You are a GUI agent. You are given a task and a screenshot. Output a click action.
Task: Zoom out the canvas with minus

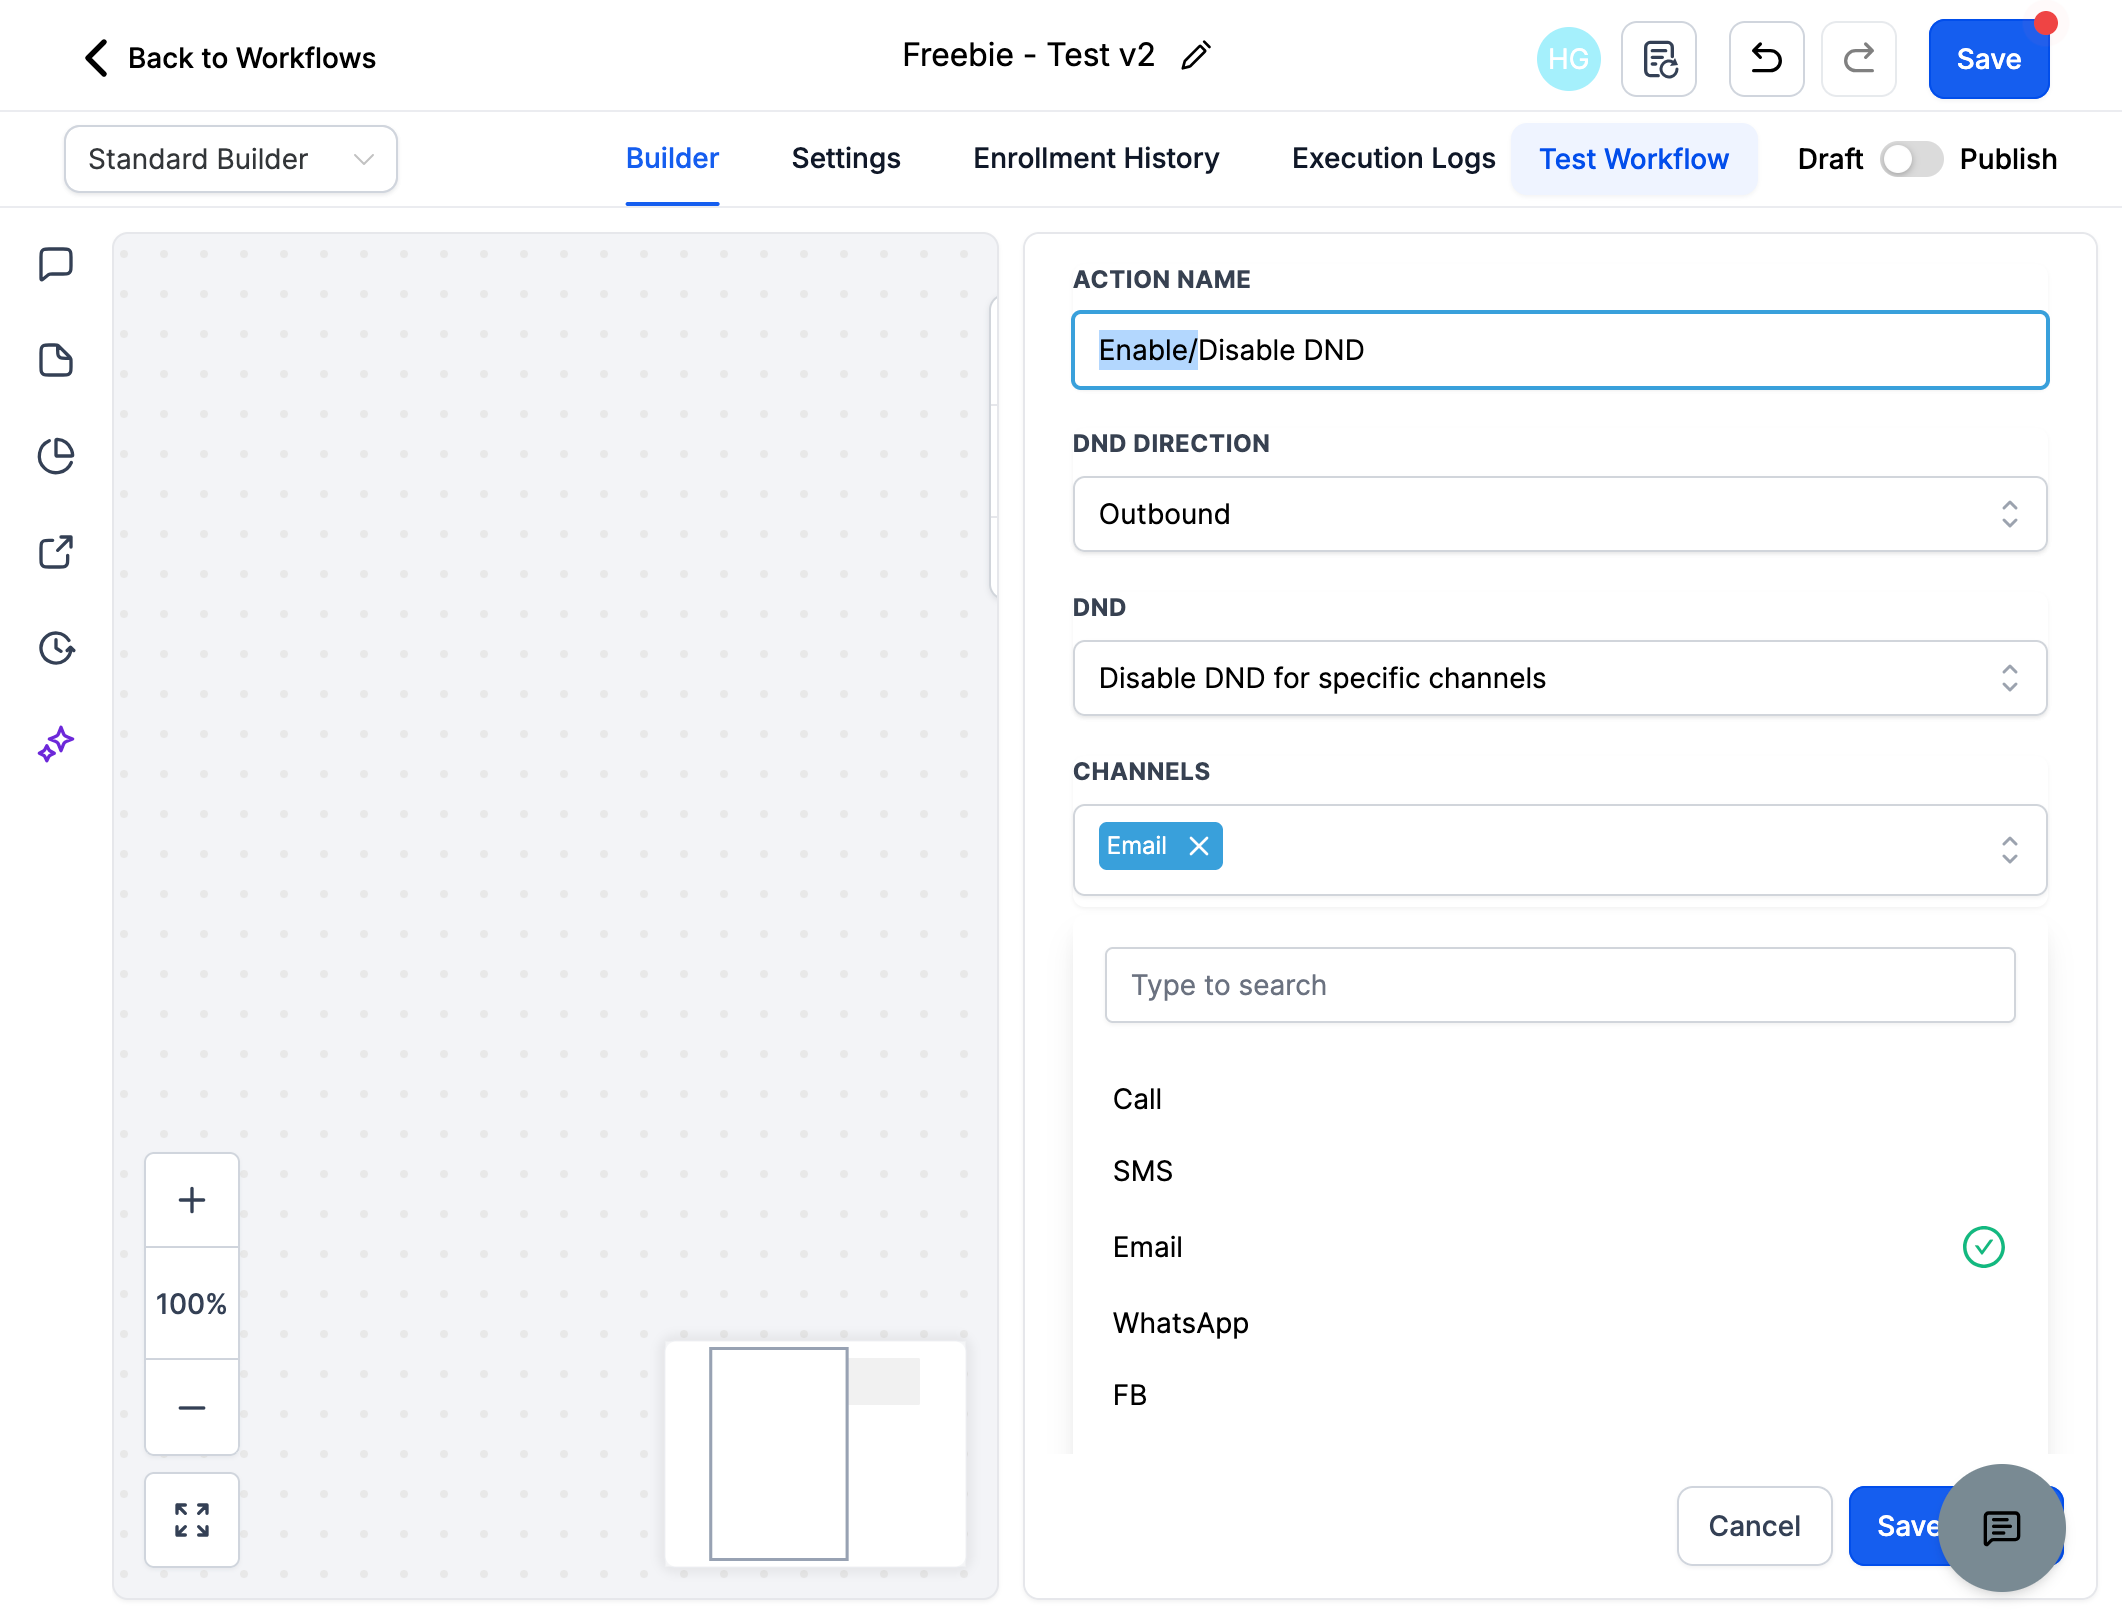pyautogui.click(x=192, y=1407)
